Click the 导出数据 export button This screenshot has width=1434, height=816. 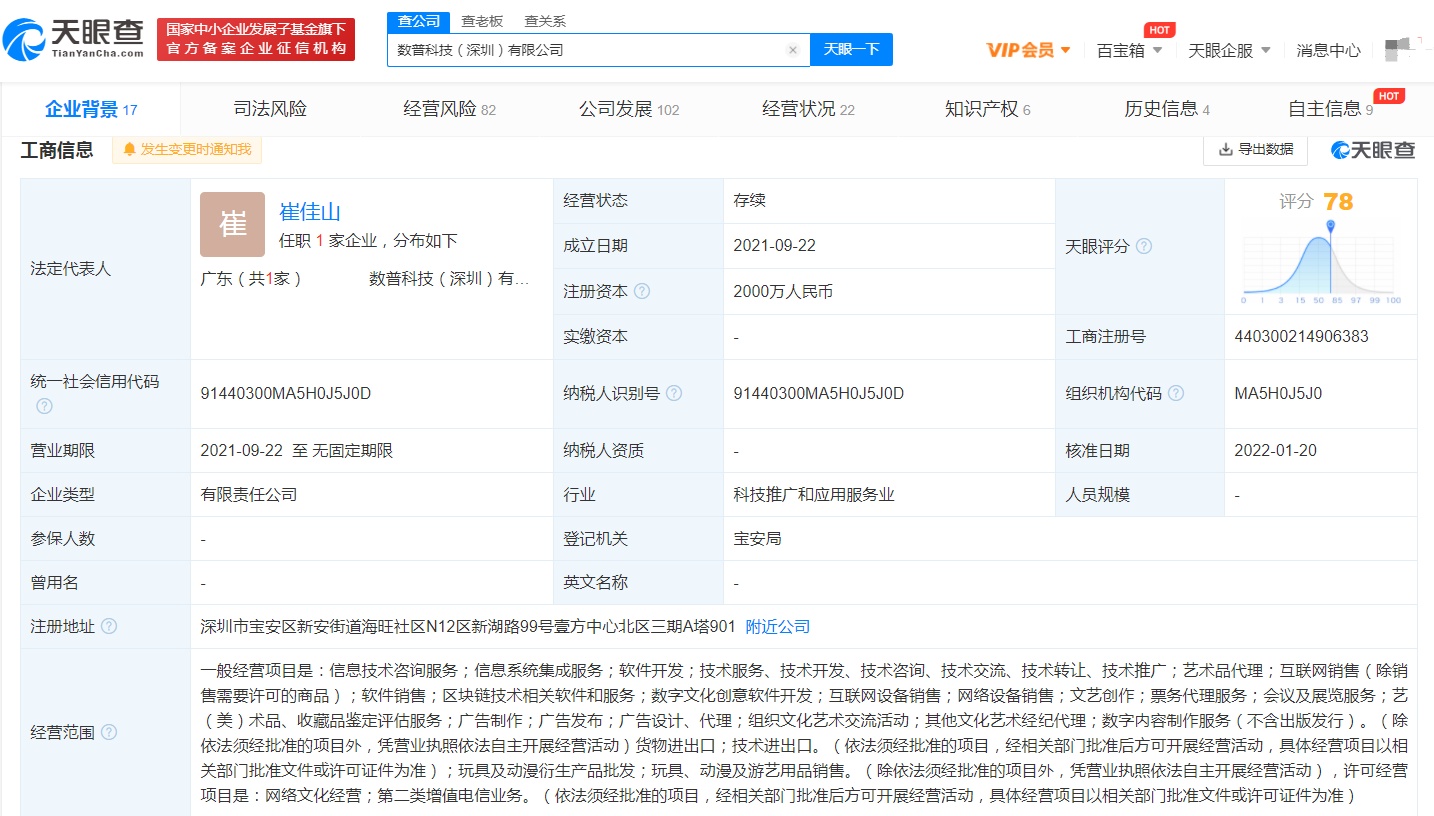click(1256, 149)
